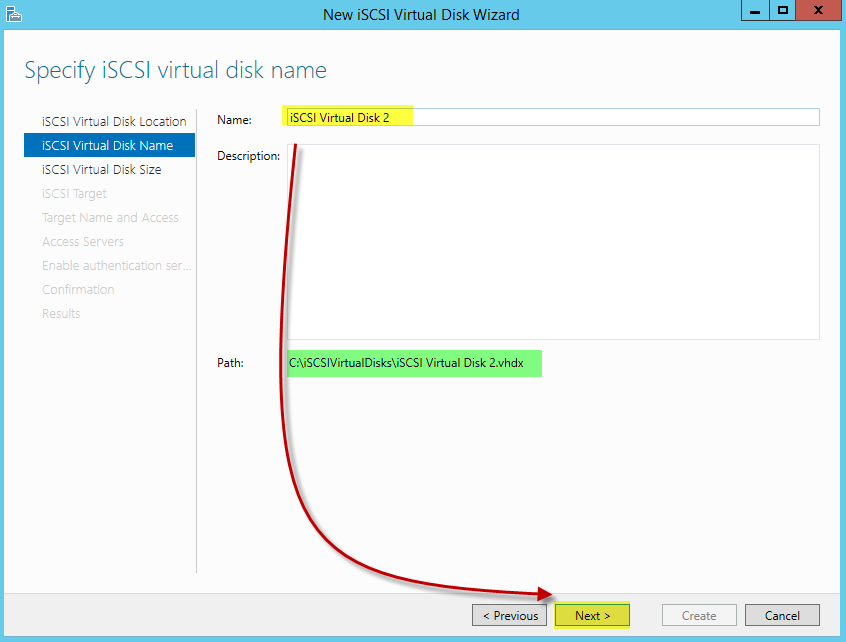This screenshot has height=642, width=846.
Task: Select iSCSI Virtual Disk Name step
Action: [110, 146]
